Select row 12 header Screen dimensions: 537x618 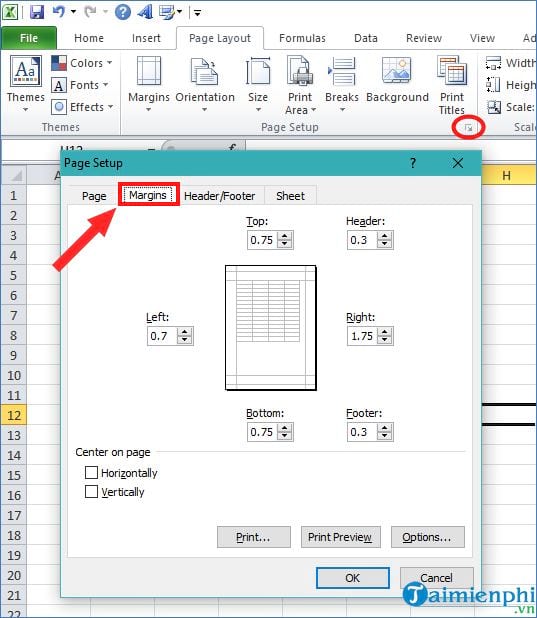pos(13,415)
